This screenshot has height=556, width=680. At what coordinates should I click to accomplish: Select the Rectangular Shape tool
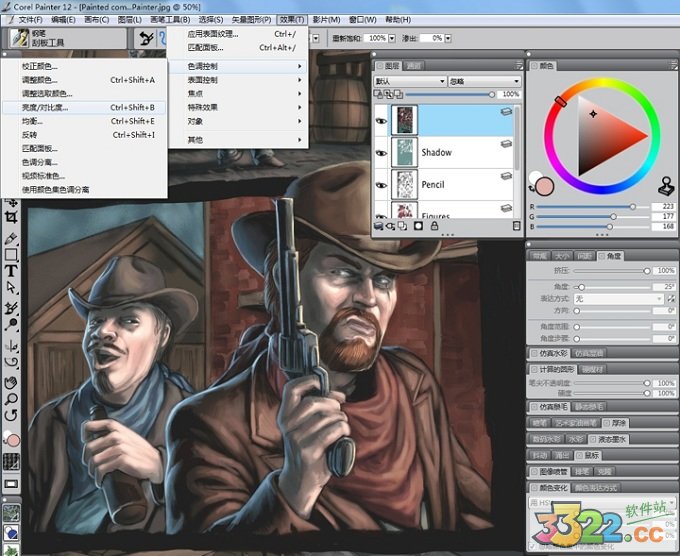pyautogui.click(x=11, y=255)
